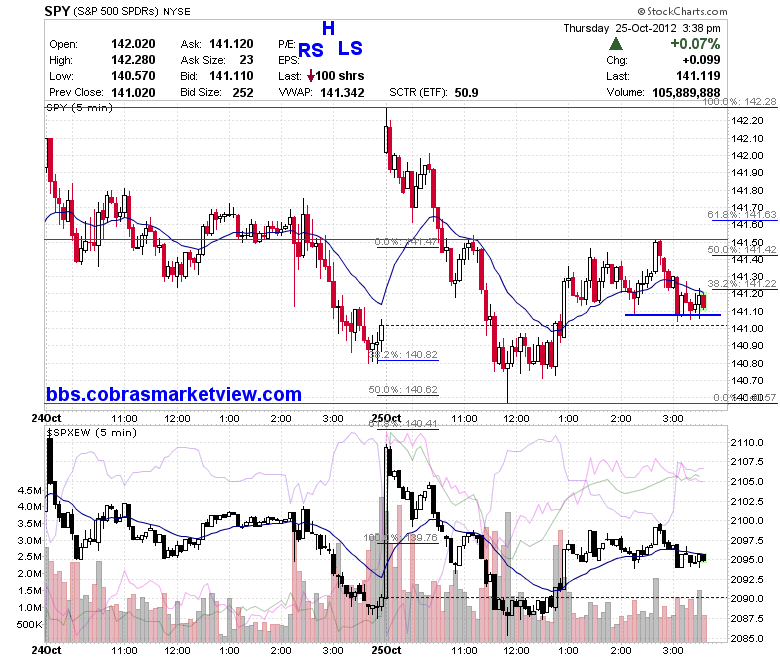Click the 'SPY (5 min)' chart label
The width and height of the screenshot is (780, 659).
[79, 107]
